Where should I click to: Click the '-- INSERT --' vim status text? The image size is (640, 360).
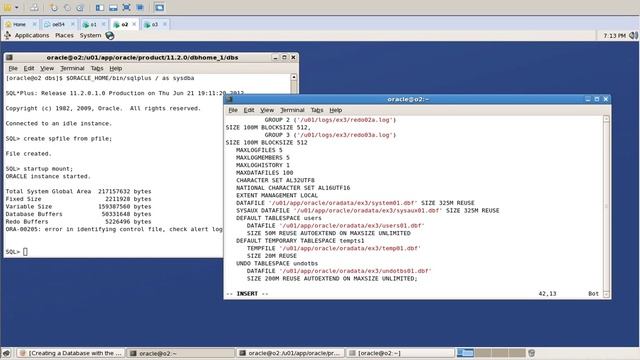click(x=247, y=294)
